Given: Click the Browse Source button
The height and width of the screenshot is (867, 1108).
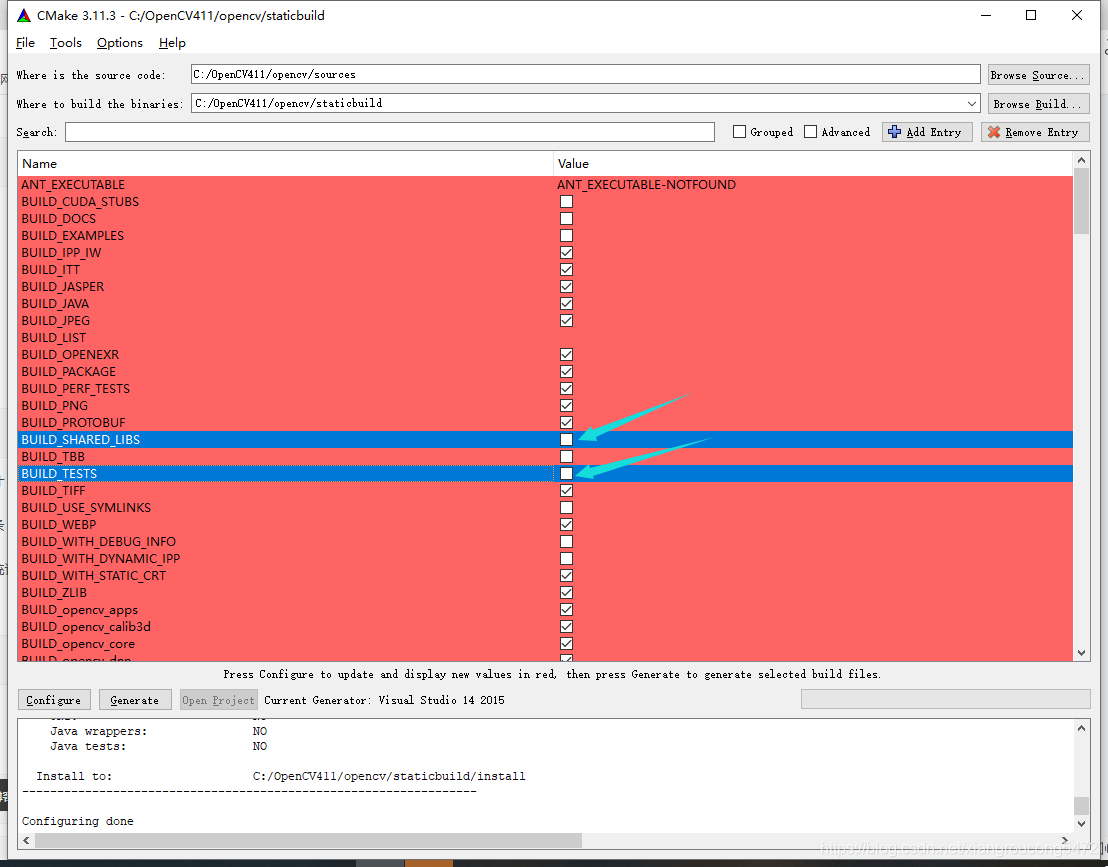Looking at the screenshot, I should click(1038, 75).
